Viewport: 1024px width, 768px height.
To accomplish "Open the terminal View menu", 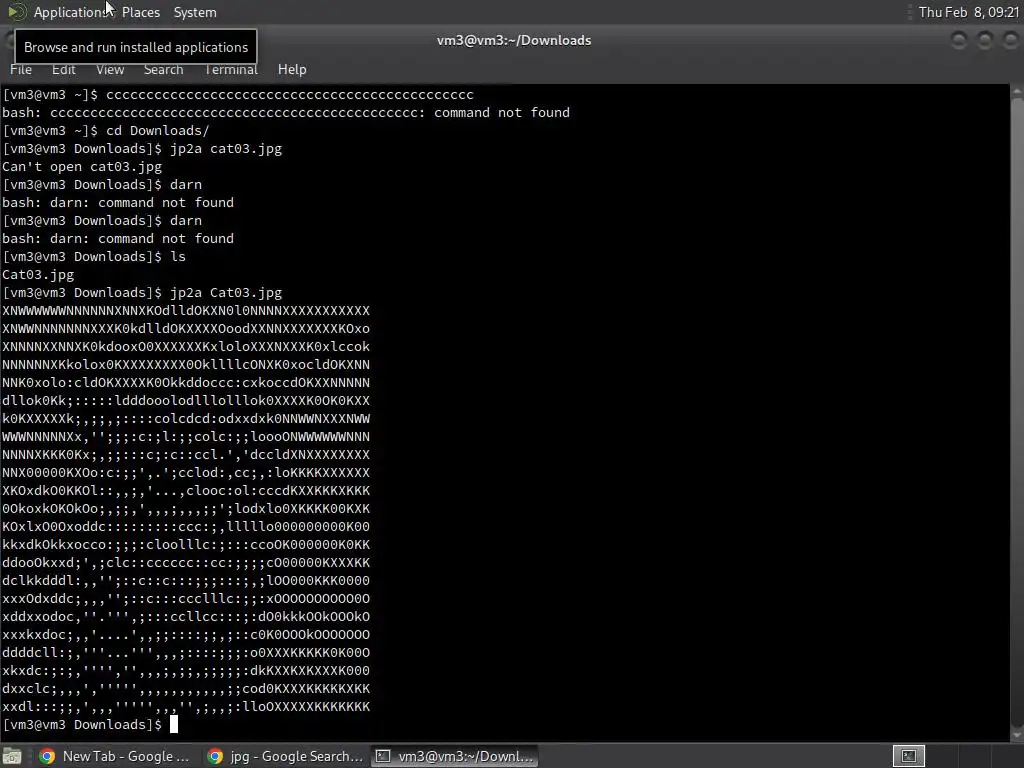I will point(110,69).
